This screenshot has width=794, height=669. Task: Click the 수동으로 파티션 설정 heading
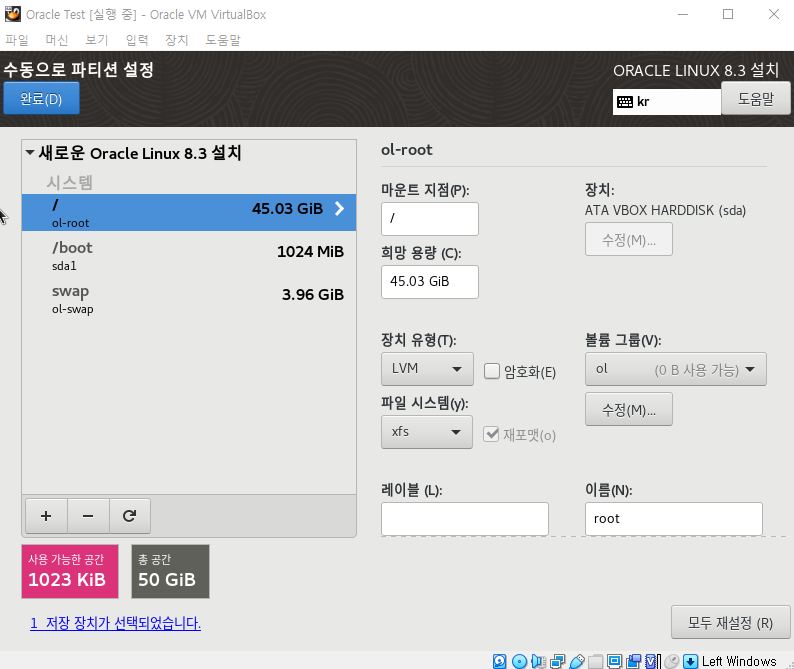click(78, 69)
